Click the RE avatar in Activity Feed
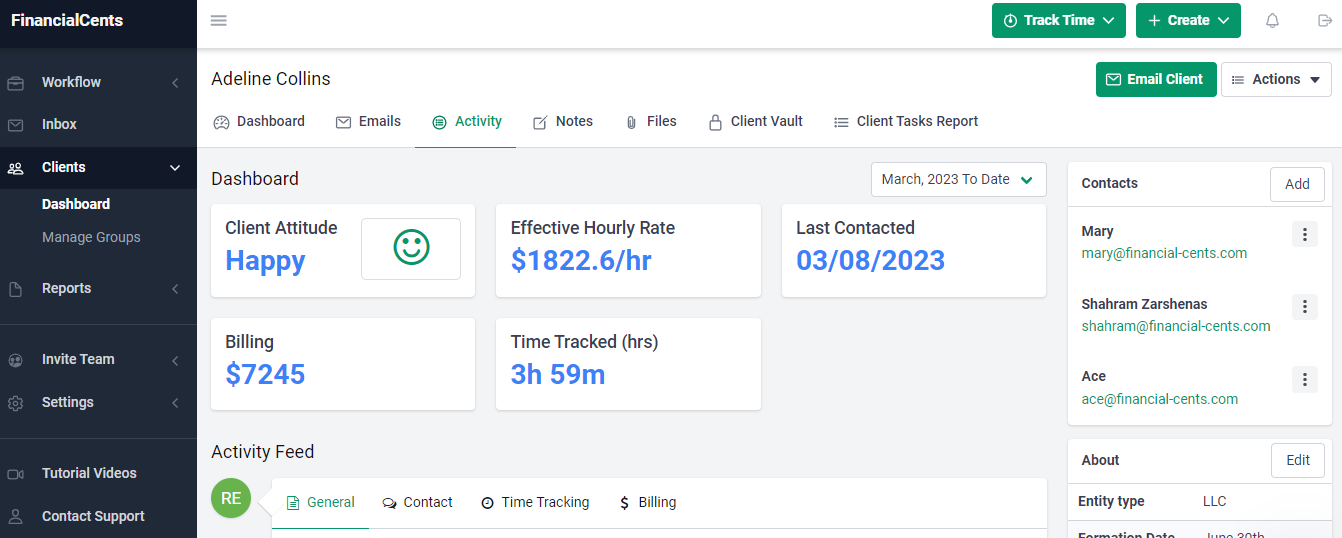This screenshot has height=538, width=1342. click(231, 498)
